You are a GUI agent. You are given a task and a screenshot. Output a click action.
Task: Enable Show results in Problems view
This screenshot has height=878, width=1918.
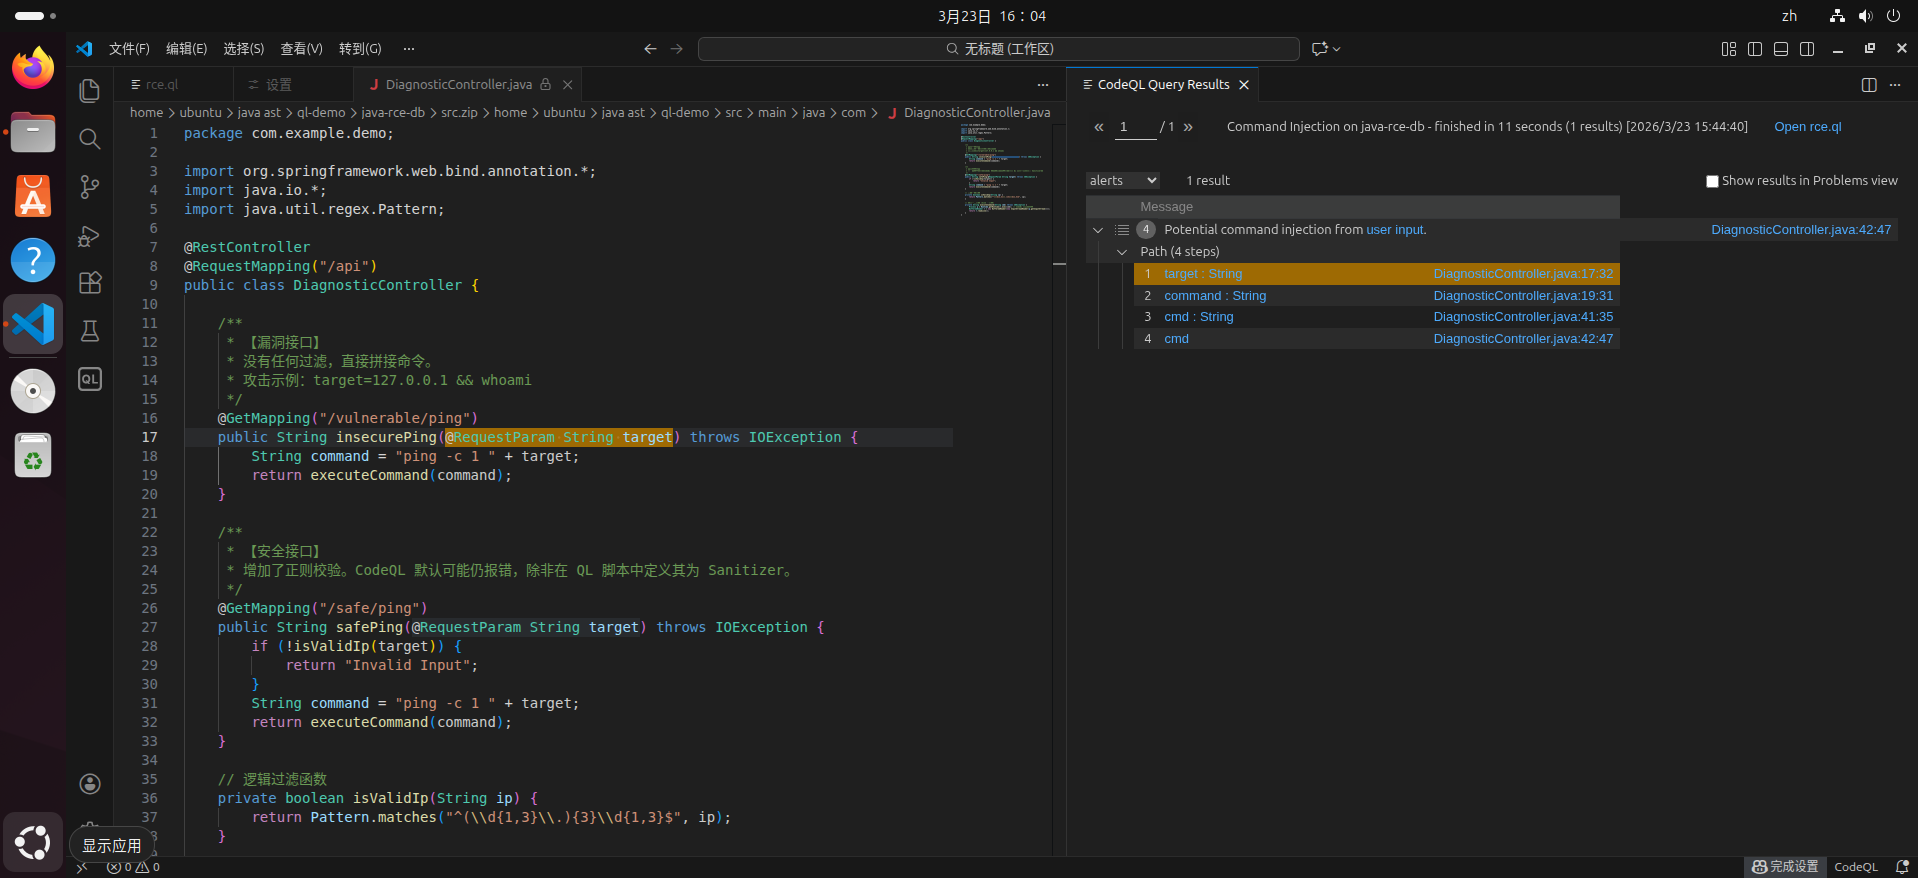(x=1712, y=181)
